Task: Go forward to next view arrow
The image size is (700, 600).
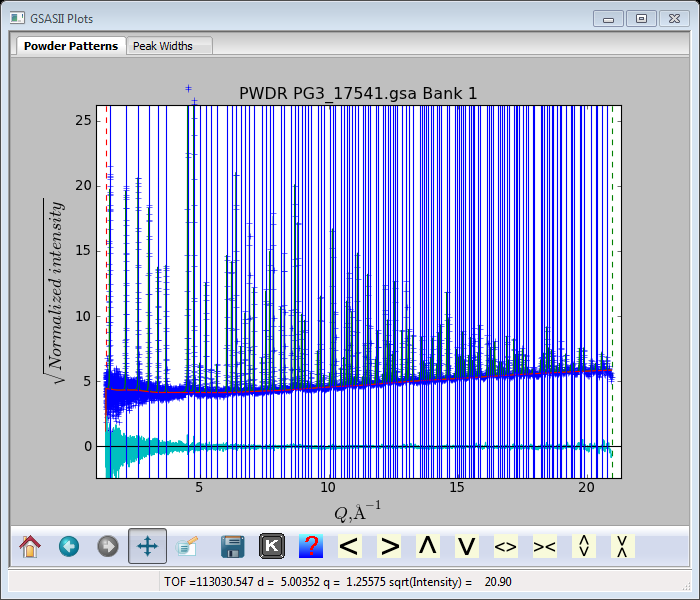Action: pyautogui.click(x=108, y=546)
